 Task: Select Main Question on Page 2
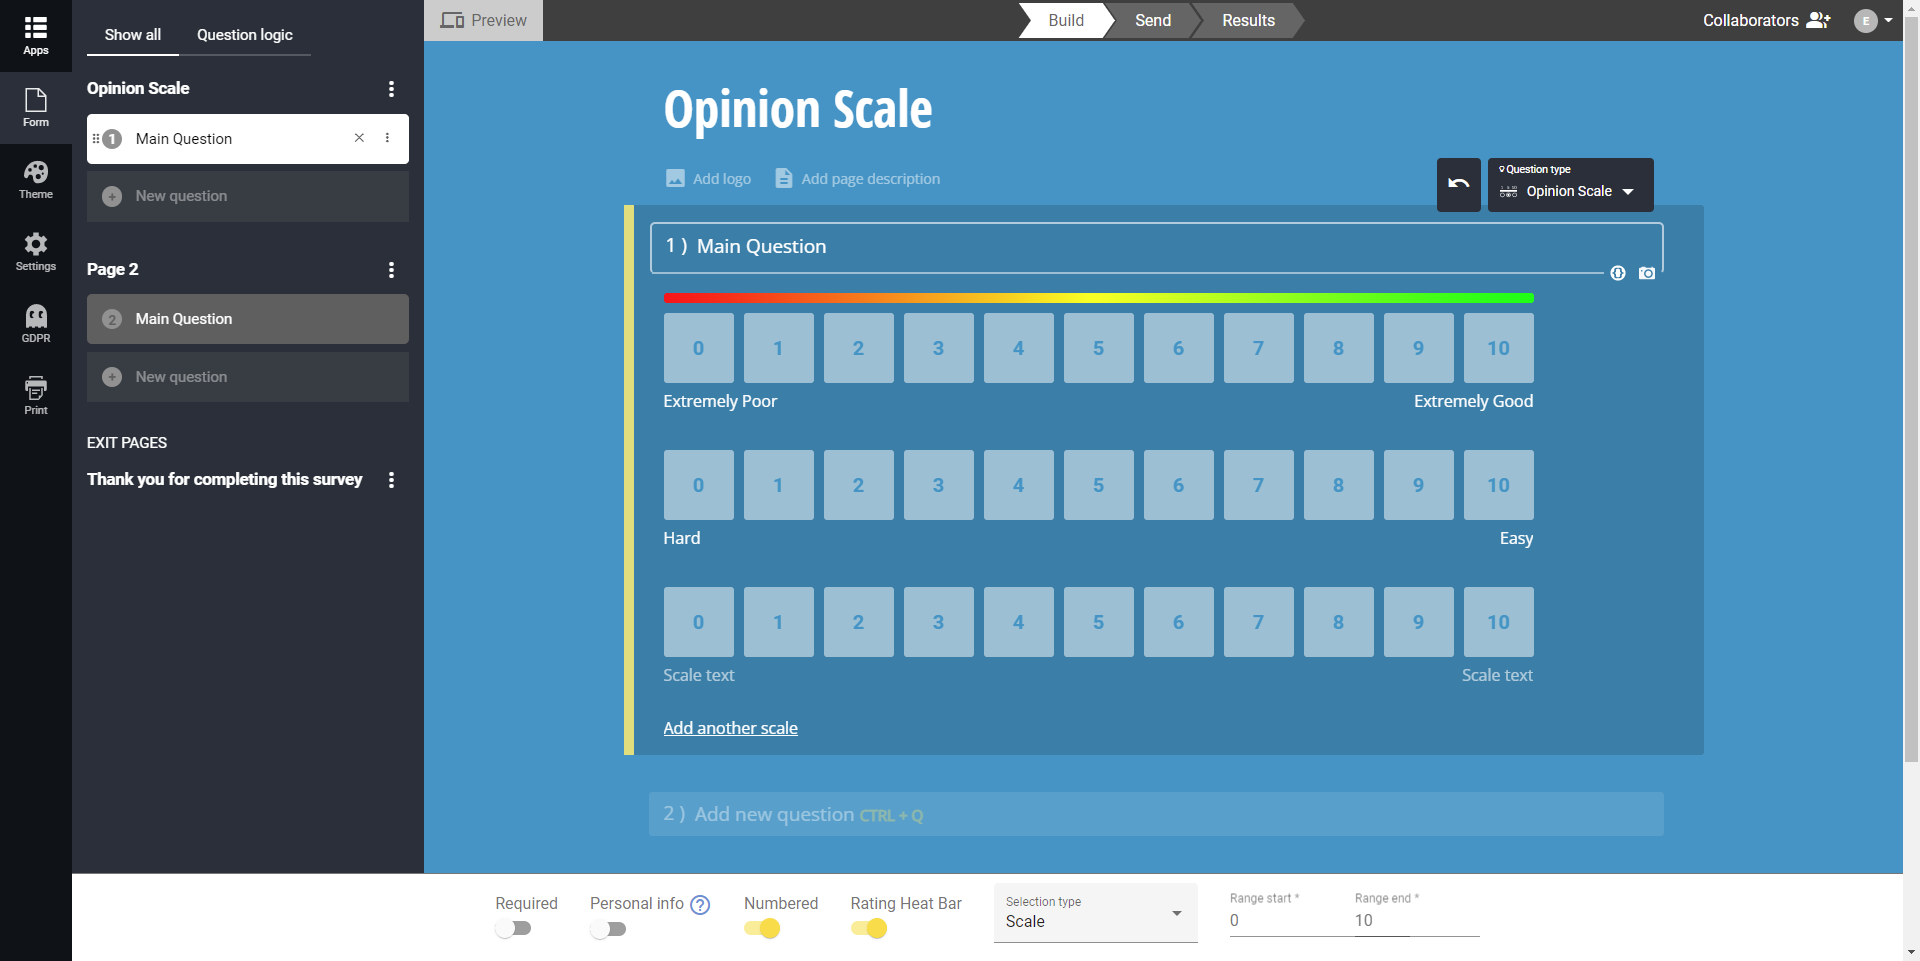248,319
